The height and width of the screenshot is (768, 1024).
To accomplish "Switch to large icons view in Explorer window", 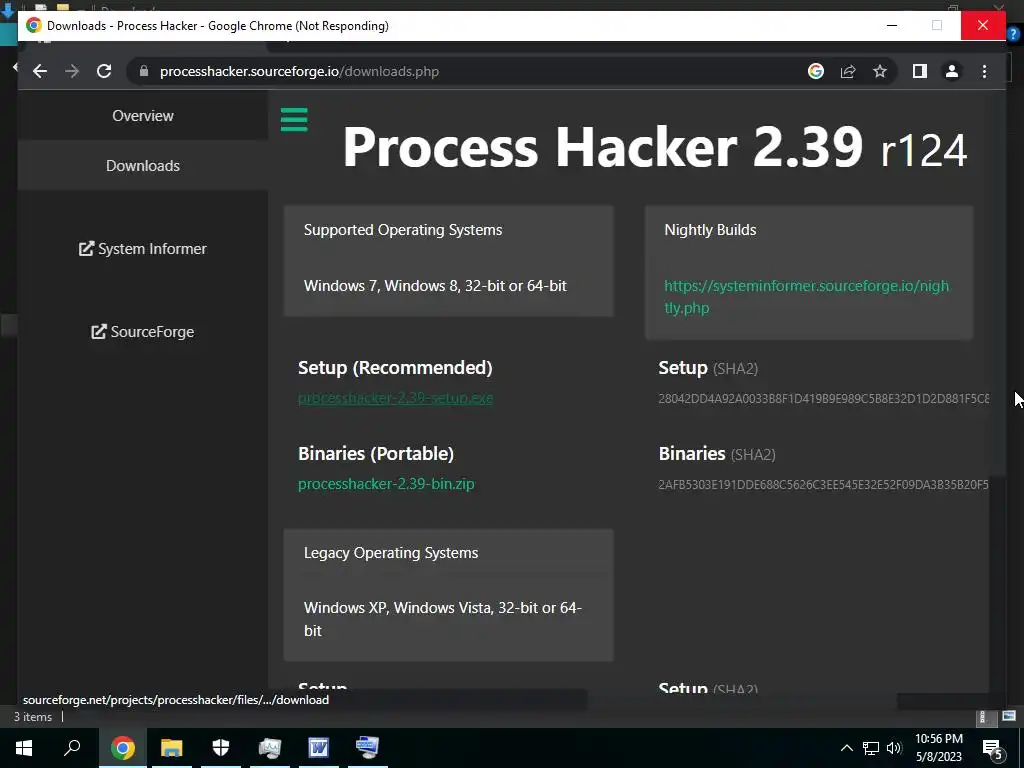I will pyautogui.click(x=1009, y=716).
